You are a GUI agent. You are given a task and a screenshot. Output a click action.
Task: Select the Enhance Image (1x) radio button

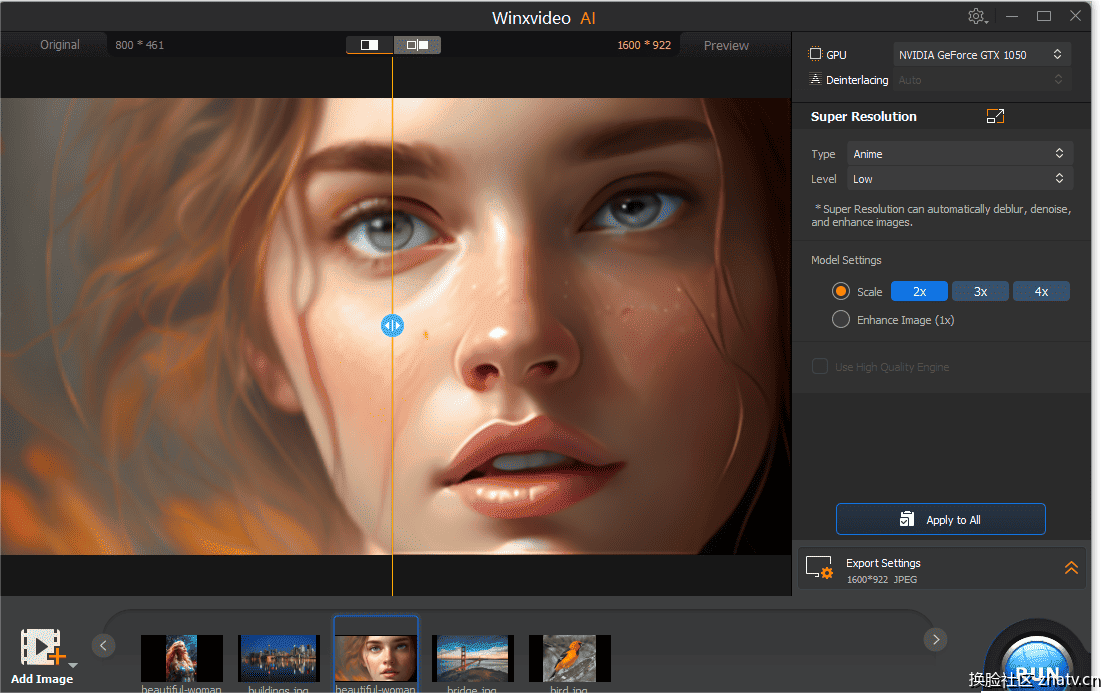click(x=841, y=320)
